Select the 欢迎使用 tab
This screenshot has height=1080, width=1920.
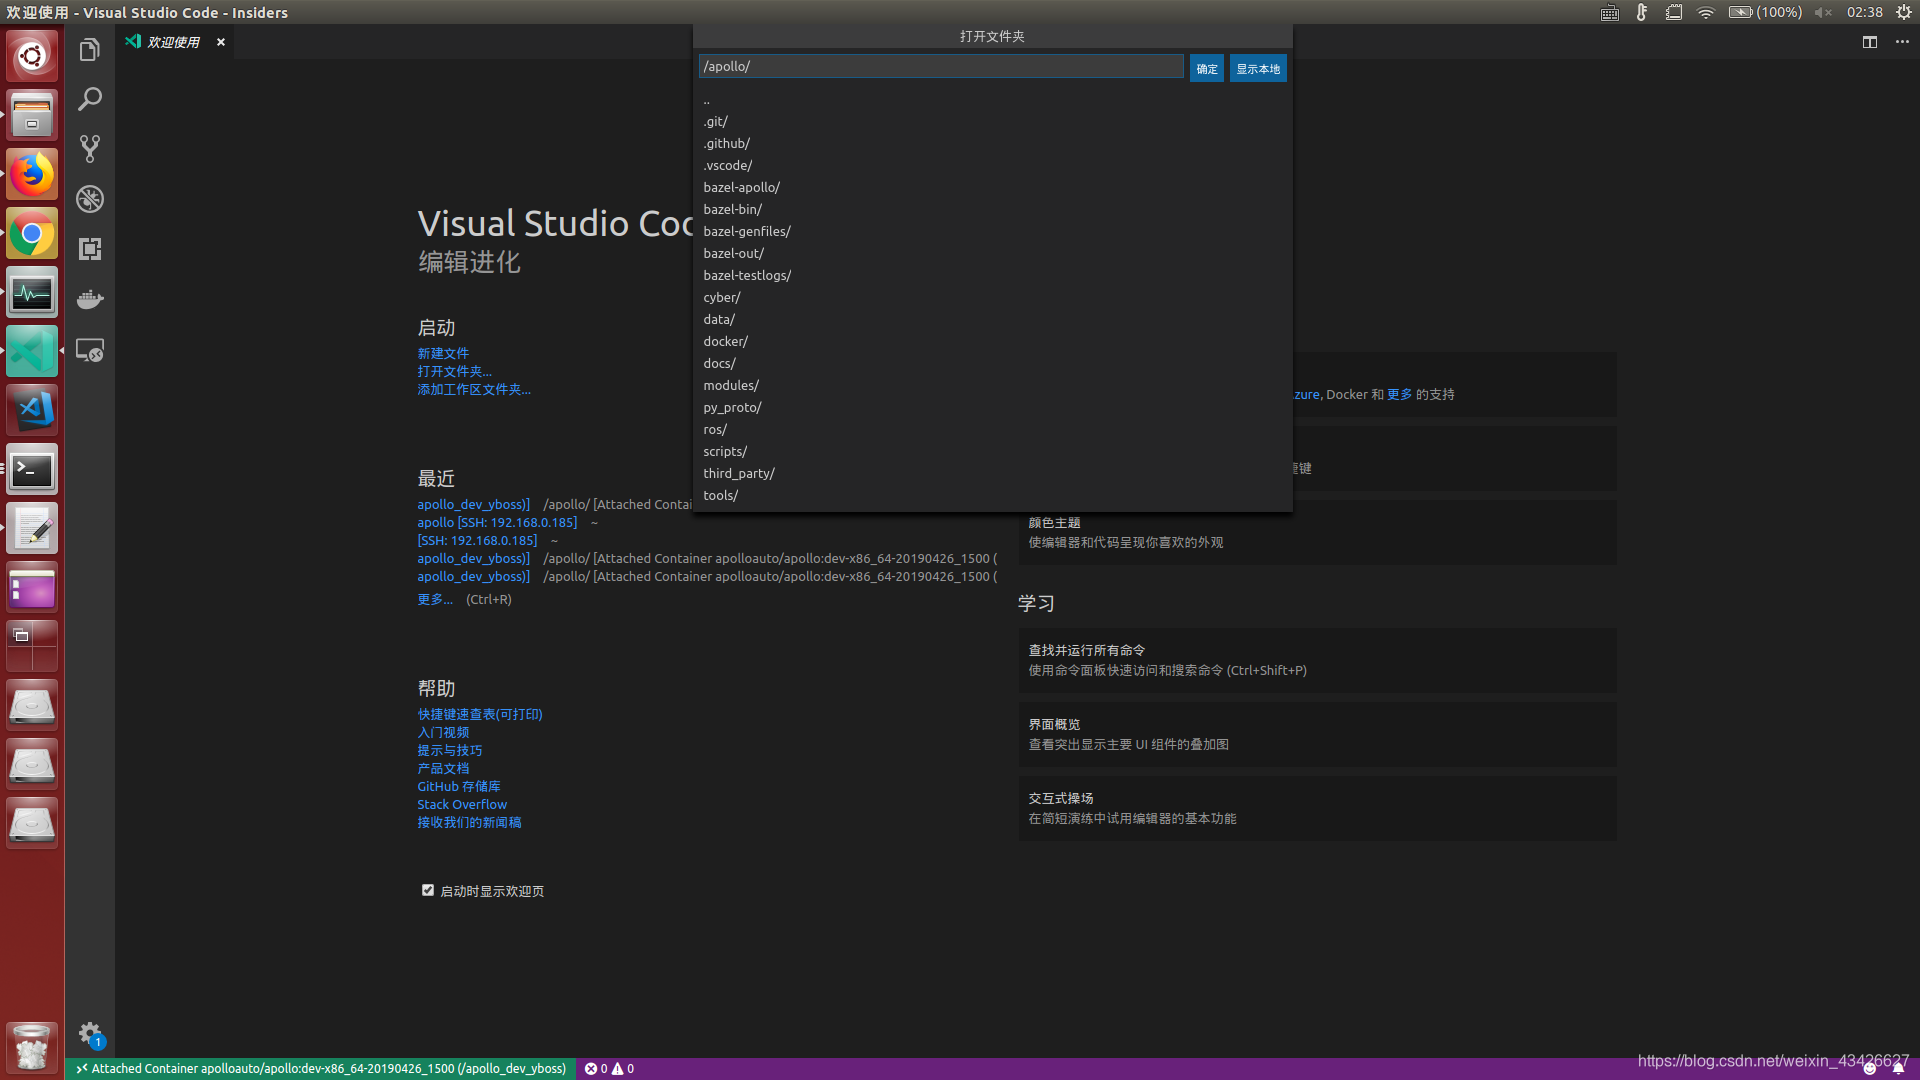click(173, 42)
